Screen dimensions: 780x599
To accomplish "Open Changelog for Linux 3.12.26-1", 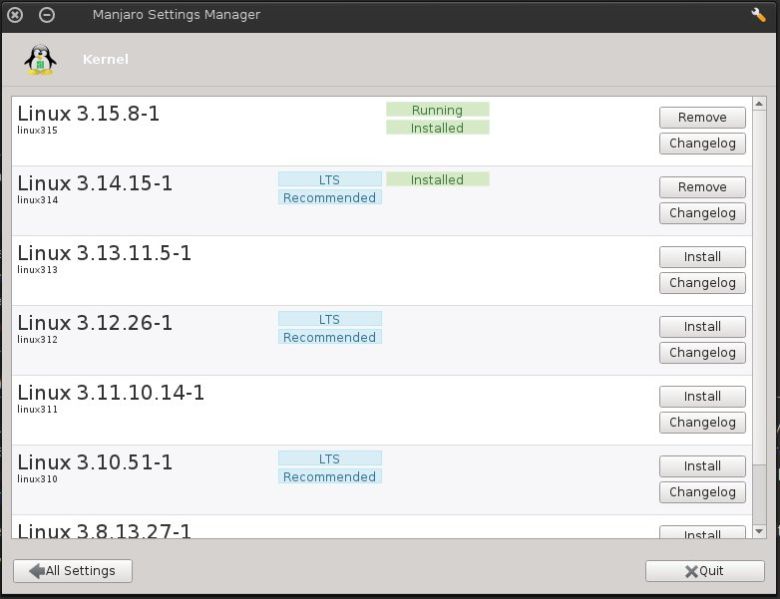I will (x=702, y=353).
